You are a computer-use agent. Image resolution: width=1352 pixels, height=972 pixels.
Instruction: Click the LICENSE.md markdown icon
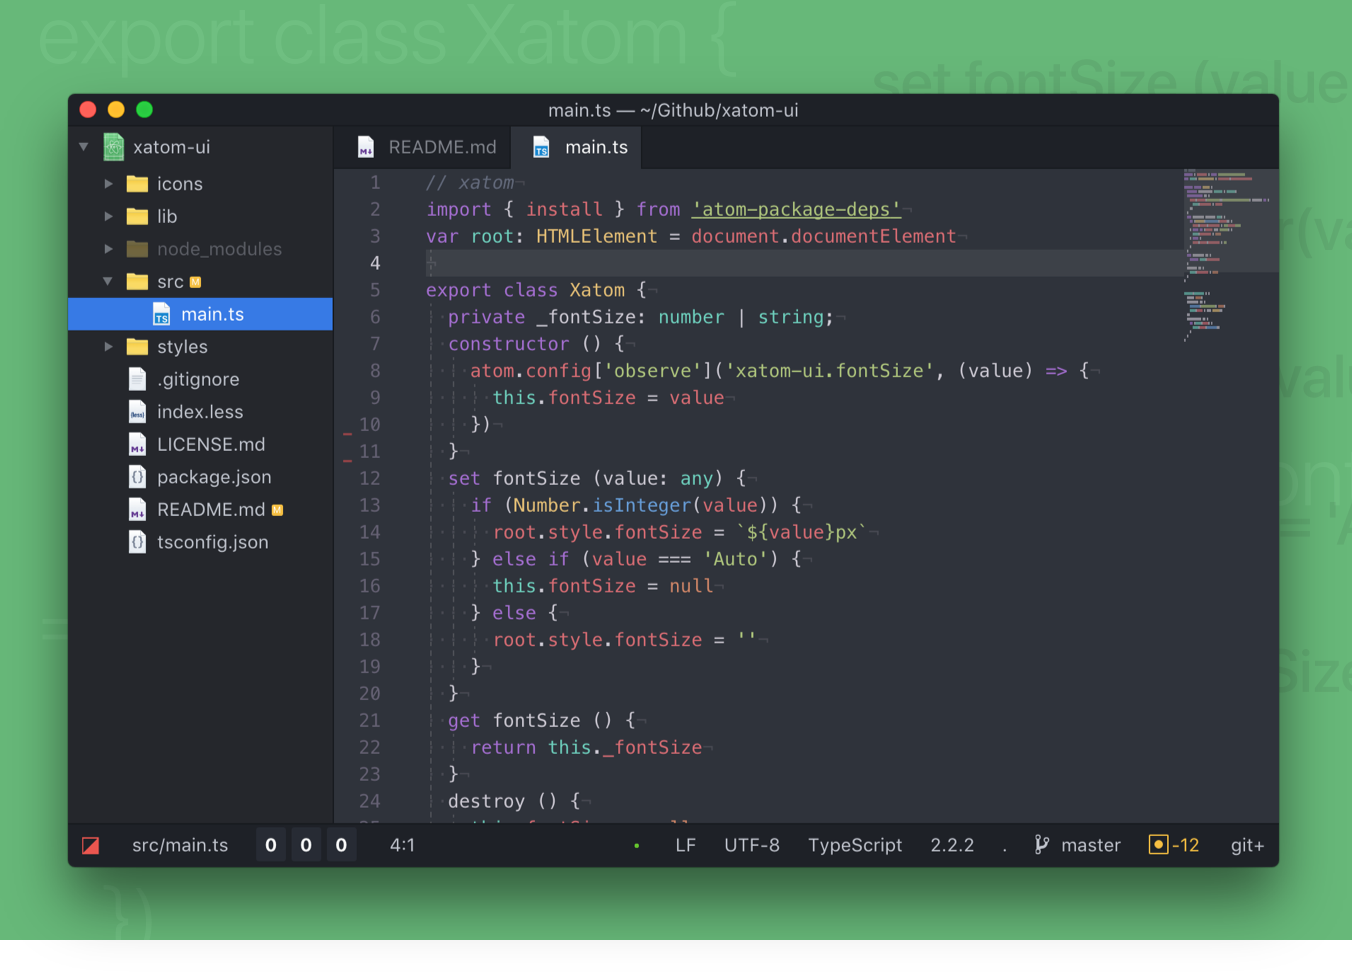point(138,444)
